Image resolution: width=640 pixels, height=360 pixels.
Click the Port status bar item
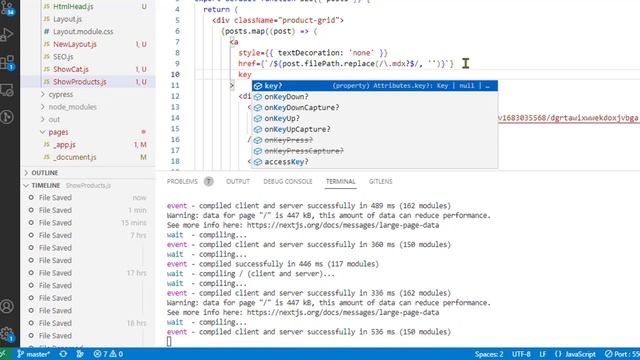(622, 354)
